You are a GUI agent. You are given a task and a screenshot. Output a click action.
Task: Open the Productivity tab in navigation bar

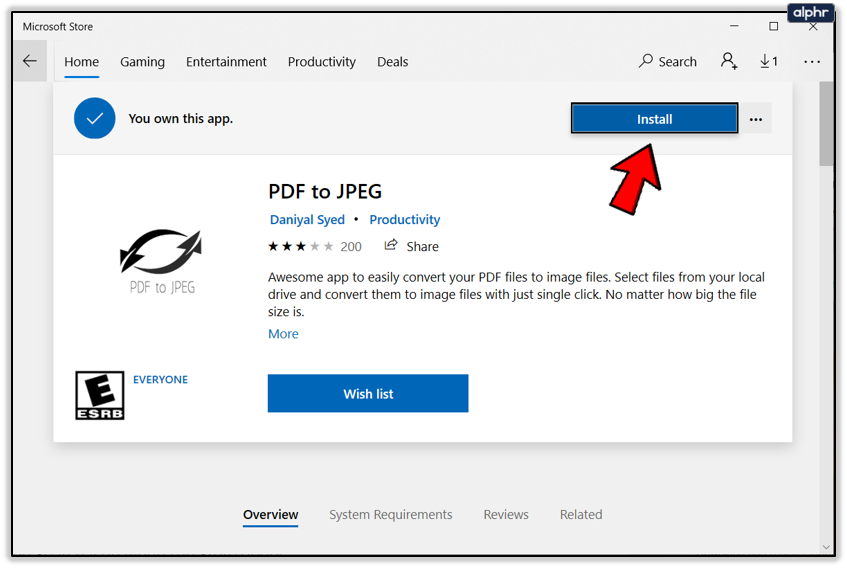321,62
